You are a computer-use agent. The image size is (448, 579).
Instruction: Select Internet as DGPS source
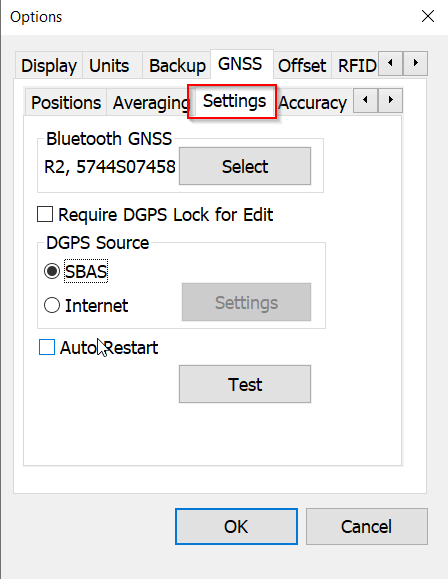coord(52,305)
